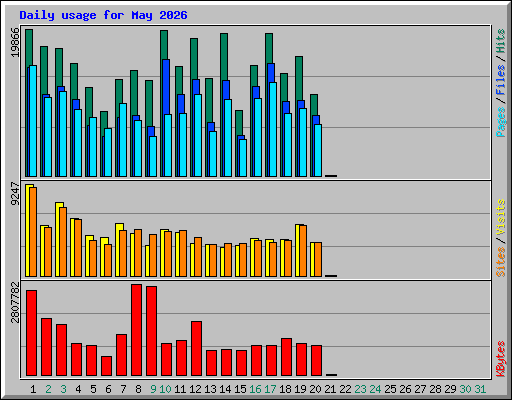Screen dimensions: 512x400
Task: Click the Visits legend label
Action: point(500,218)
